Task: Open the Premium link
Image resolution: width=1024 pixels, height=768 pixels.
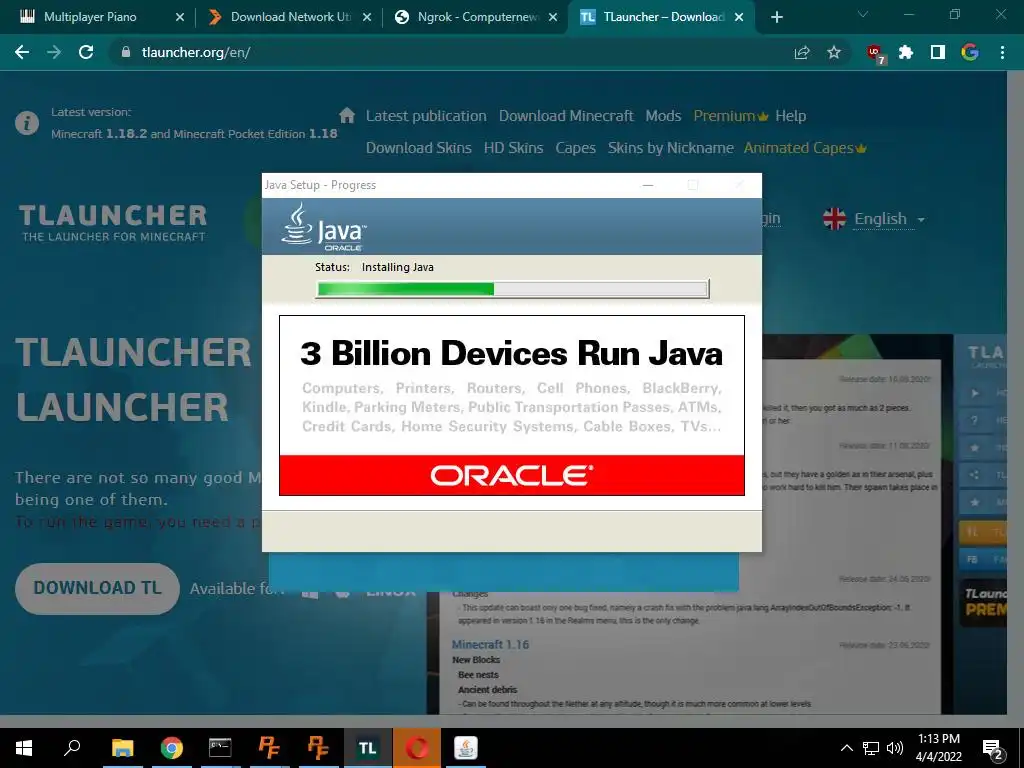Action: [x=730, y=116]
